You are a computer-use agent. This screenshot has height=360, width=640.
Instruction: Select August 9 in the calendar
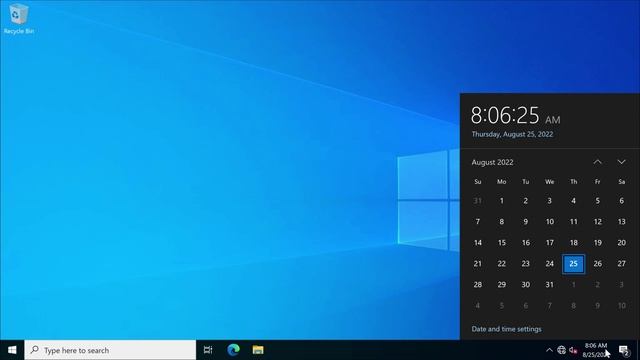pos(526,222)
